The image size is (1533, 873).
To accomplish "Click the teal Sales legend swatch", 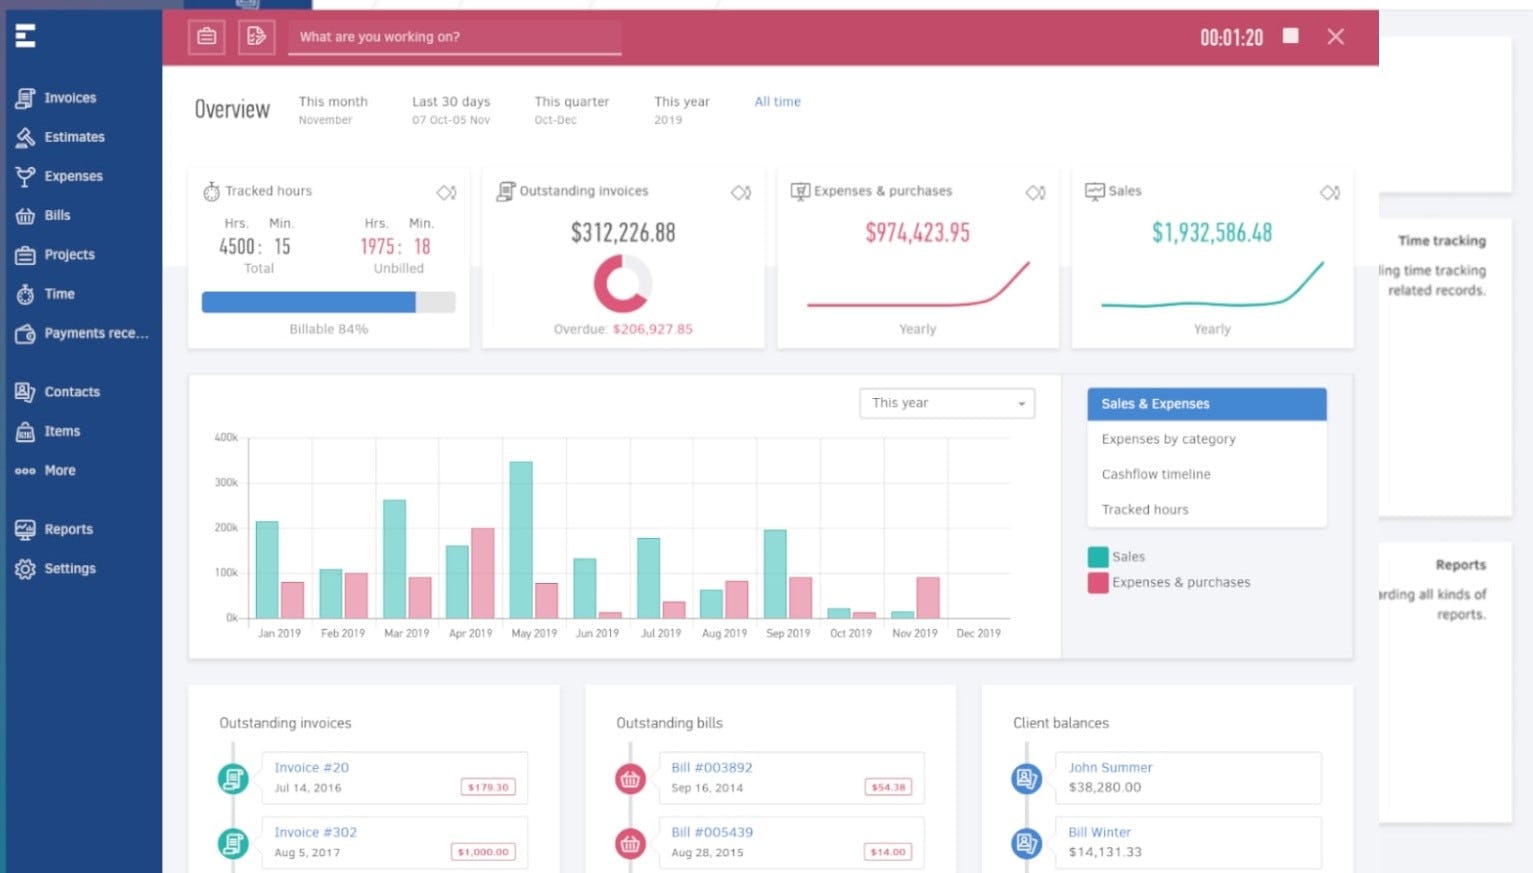I will [1098, 557].
